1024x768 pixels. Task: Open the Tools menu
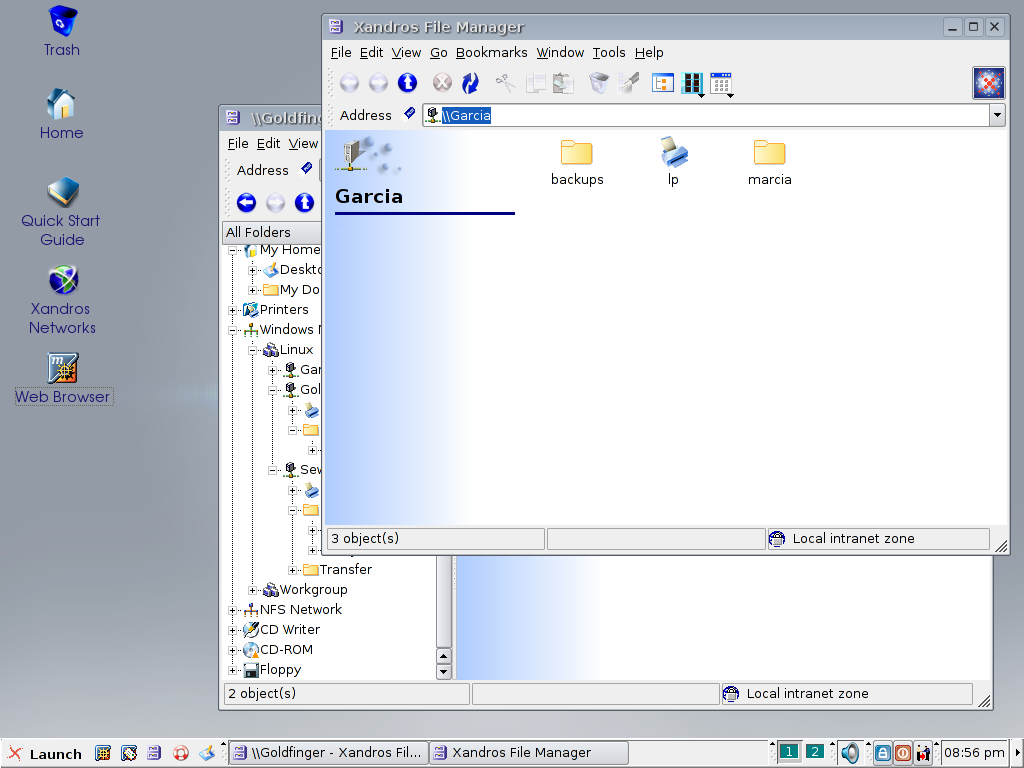click(x=608, y=53)
